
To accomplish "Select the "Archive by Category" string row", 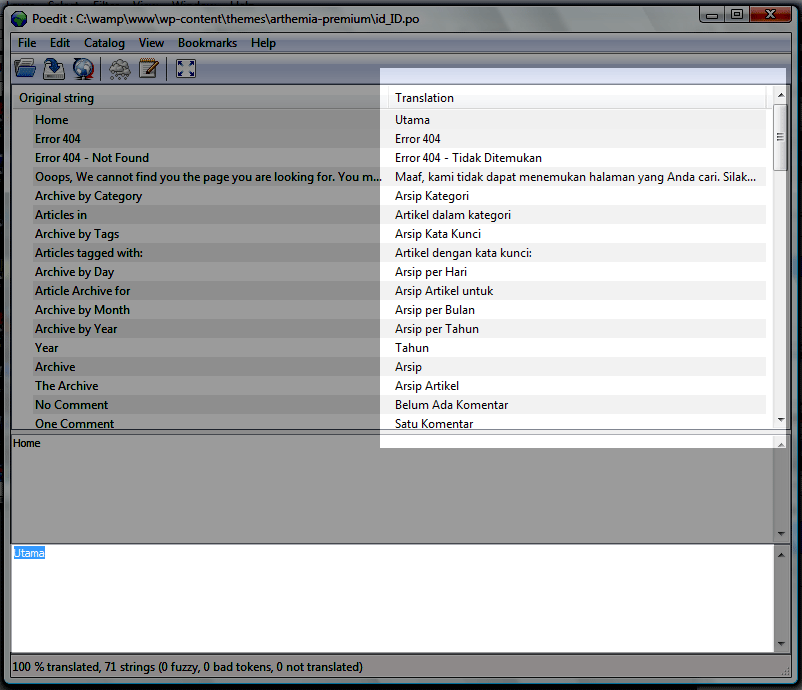I will click(89, 196).
